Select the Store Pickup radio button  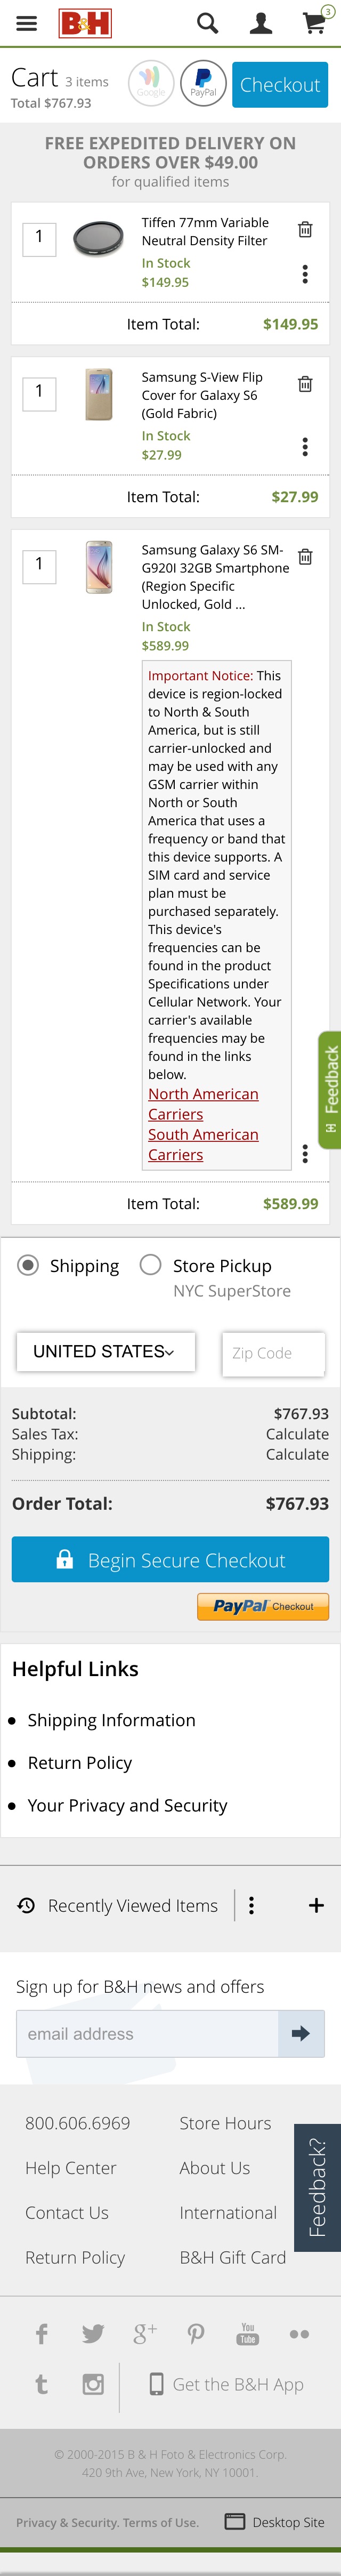[151, 1265]
